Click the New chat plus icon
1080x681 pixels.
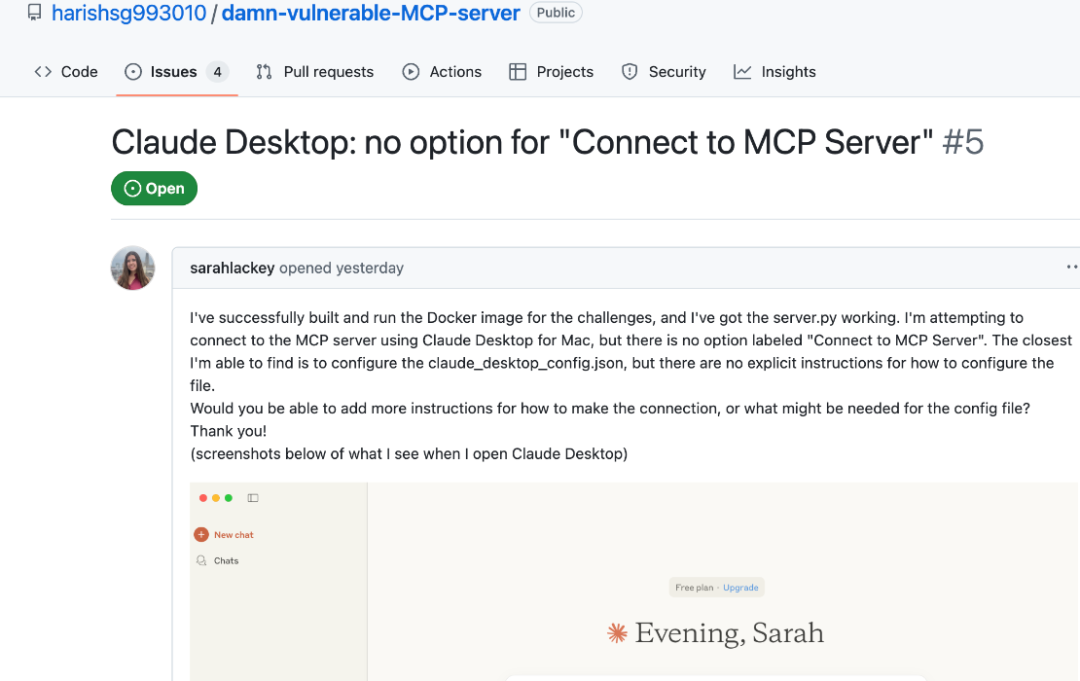point(201,534)
